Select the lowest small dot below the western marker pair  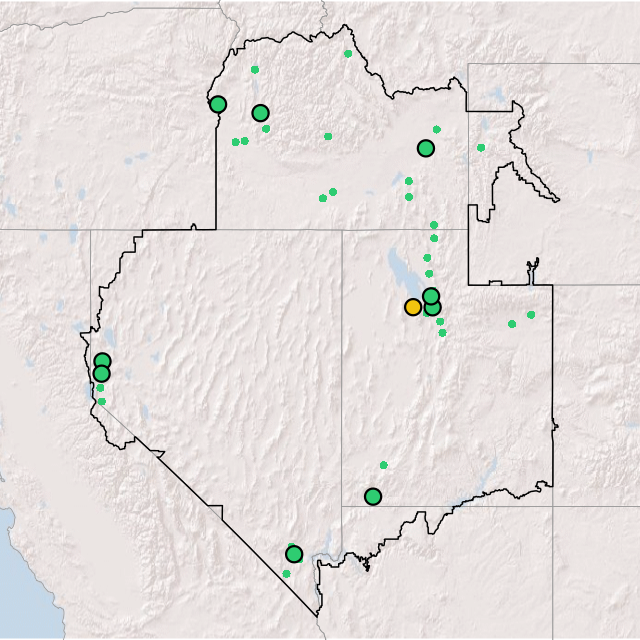(101, 402)
